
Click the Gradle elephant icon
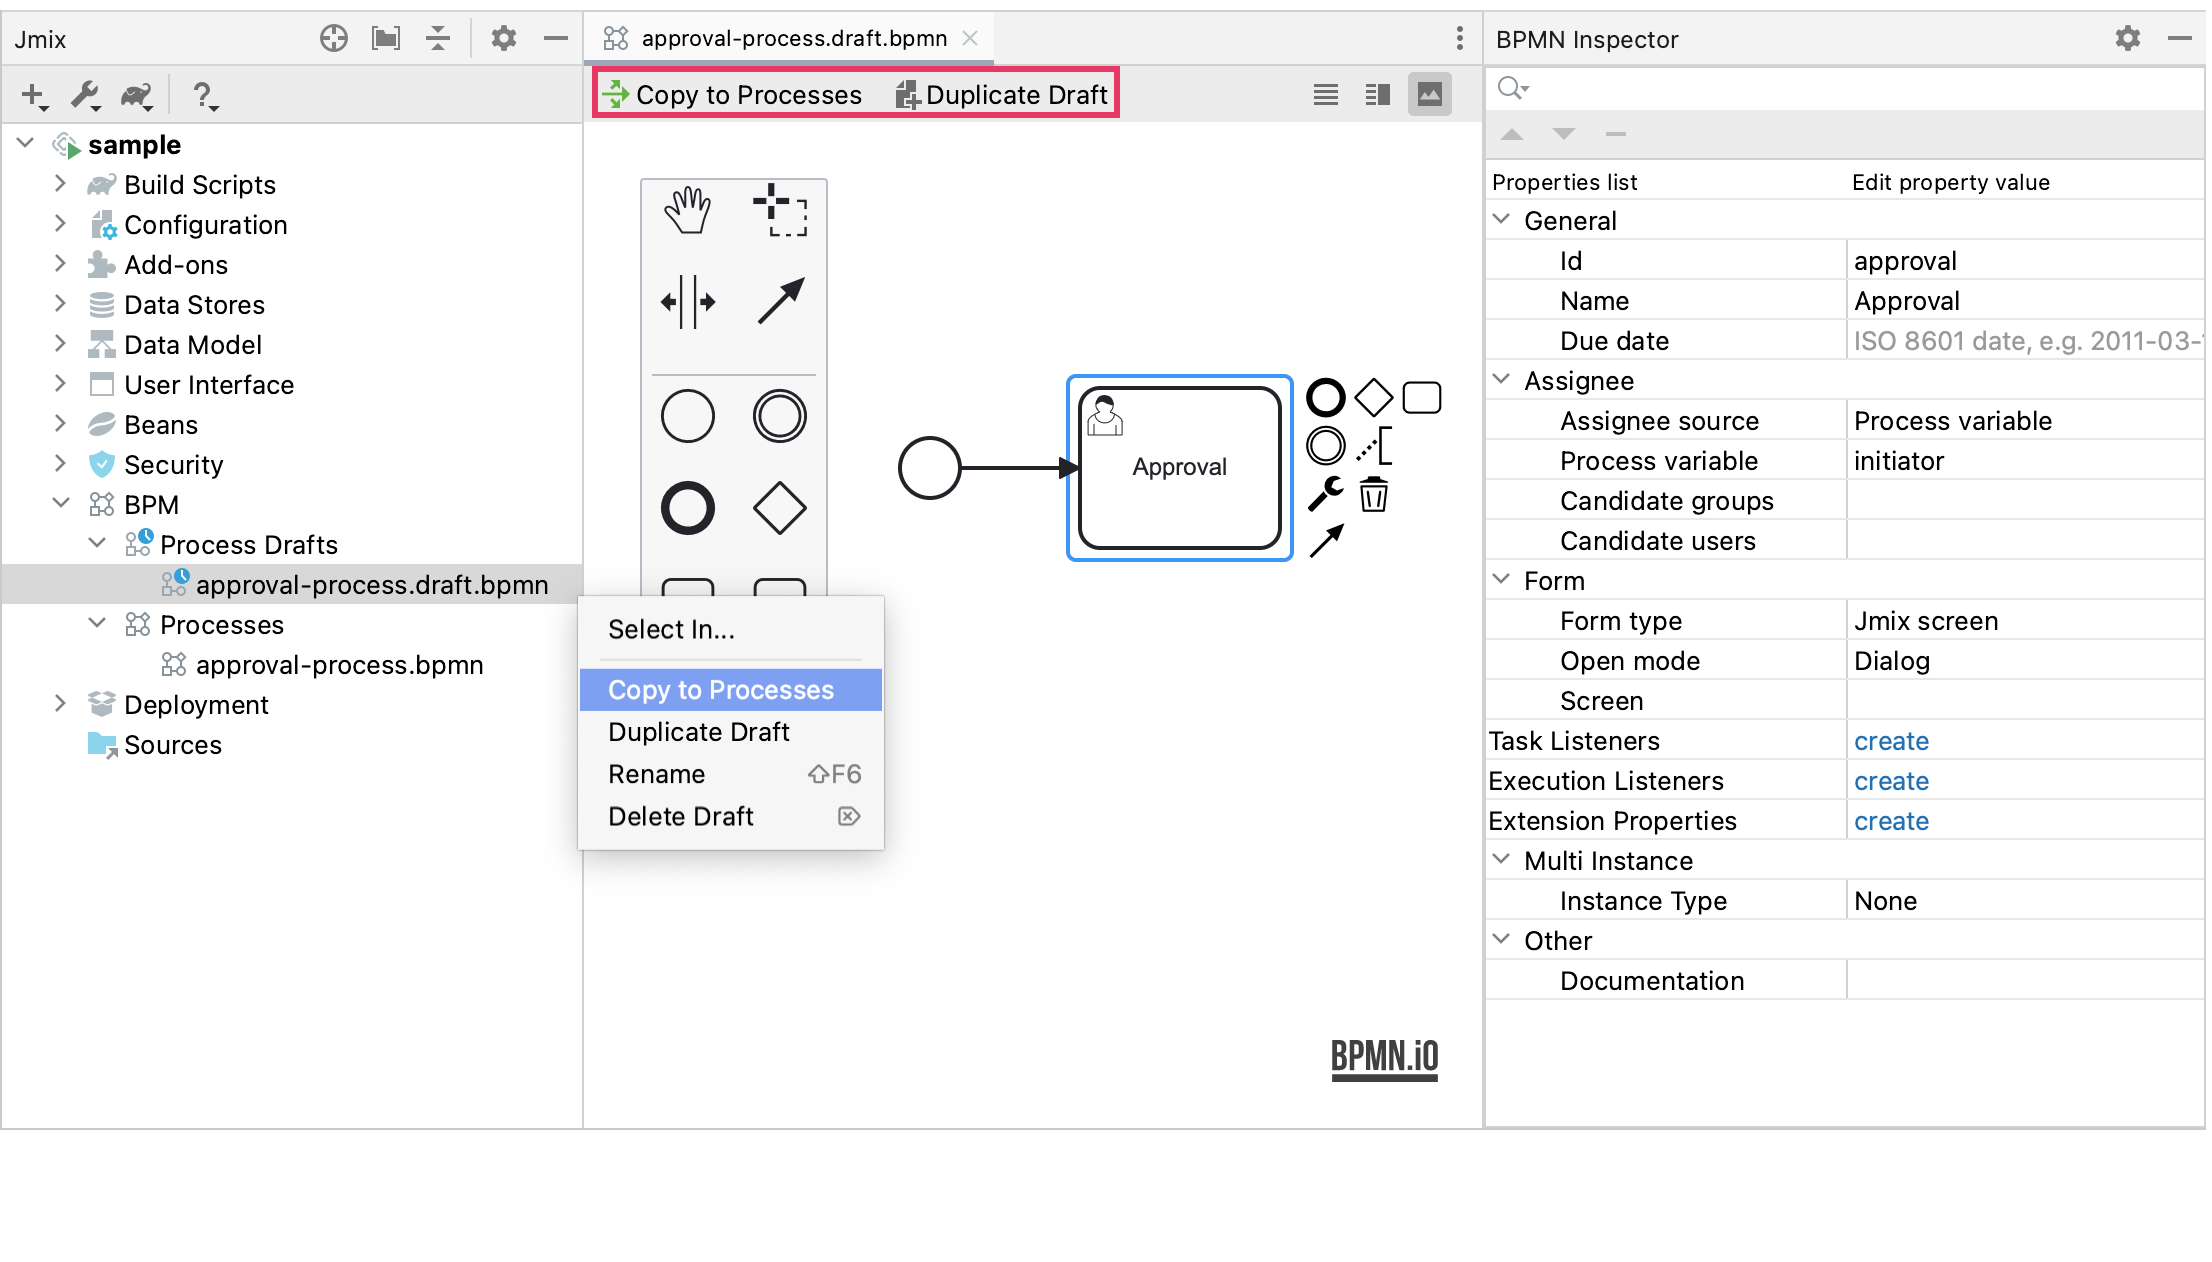pos(137,95)
